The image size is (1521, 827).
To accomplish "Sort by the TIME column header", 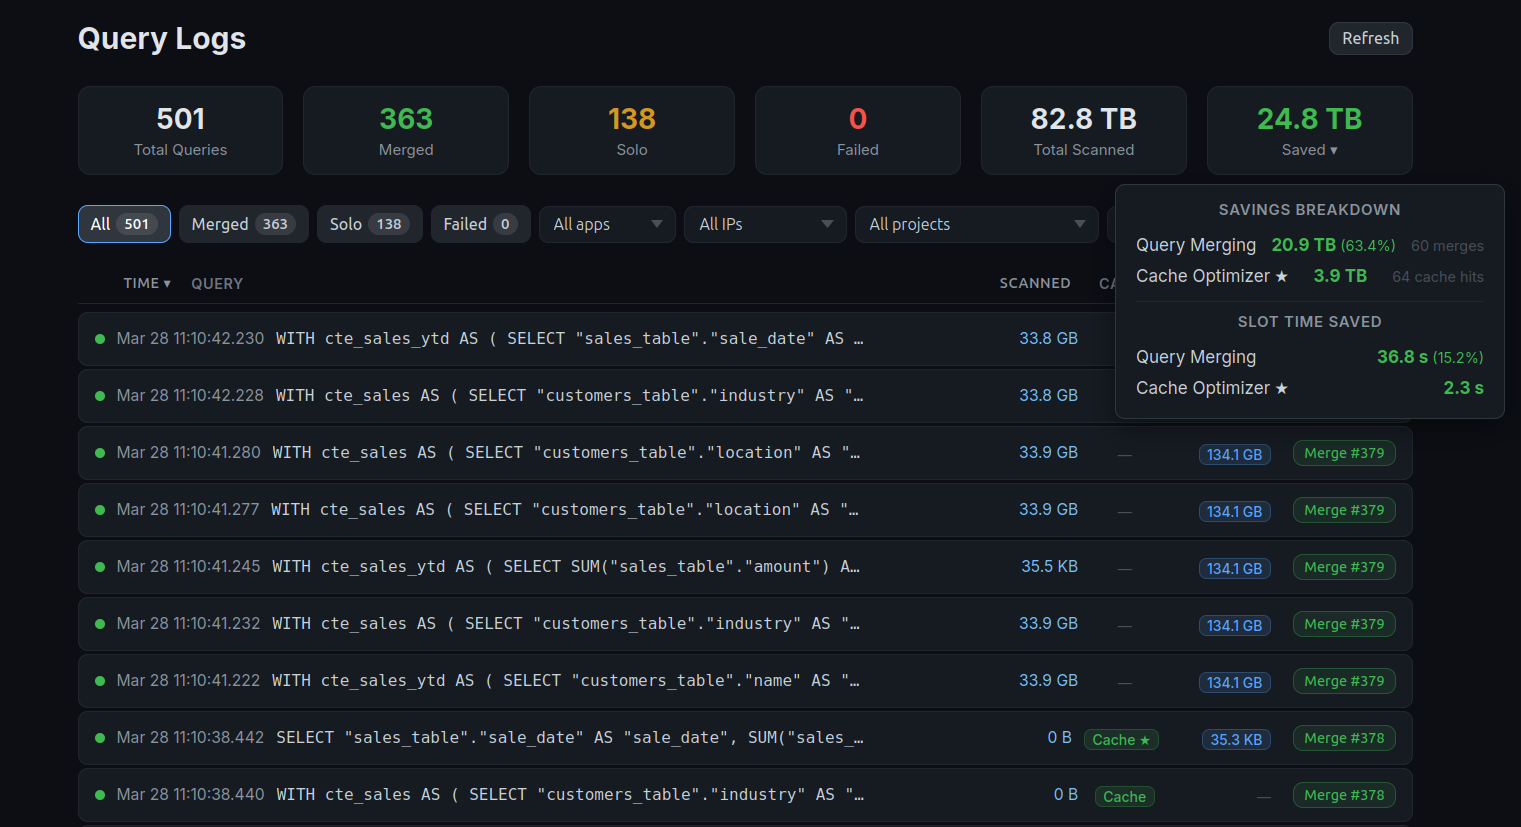I will (147, 283).
